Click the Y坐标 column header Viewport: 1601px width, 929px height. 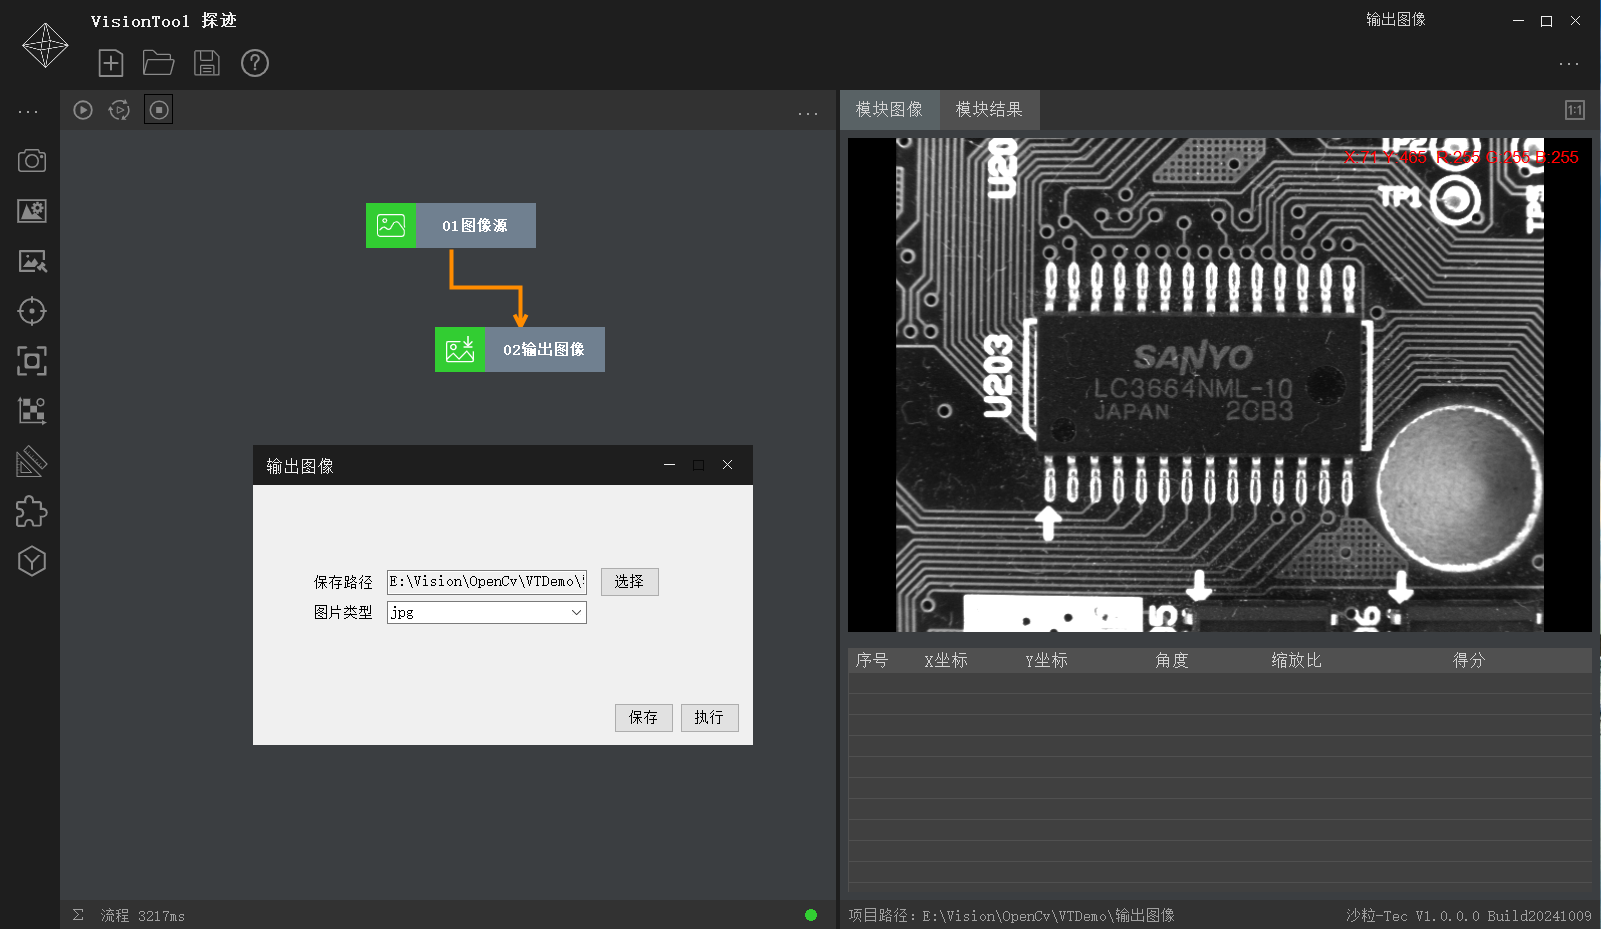(1046, 661)
